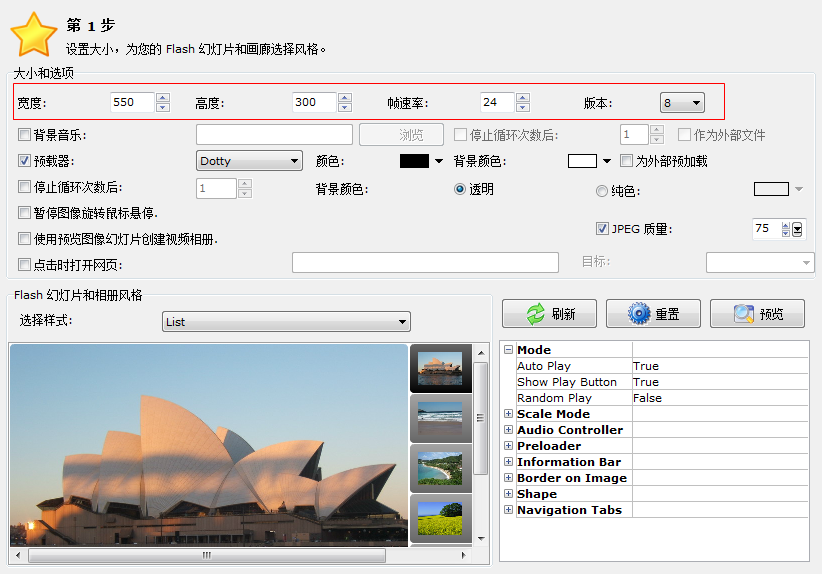This screenshot has height=574, width=822.
Task: Click the 纯色 color swatch
Action: (771, 189)
